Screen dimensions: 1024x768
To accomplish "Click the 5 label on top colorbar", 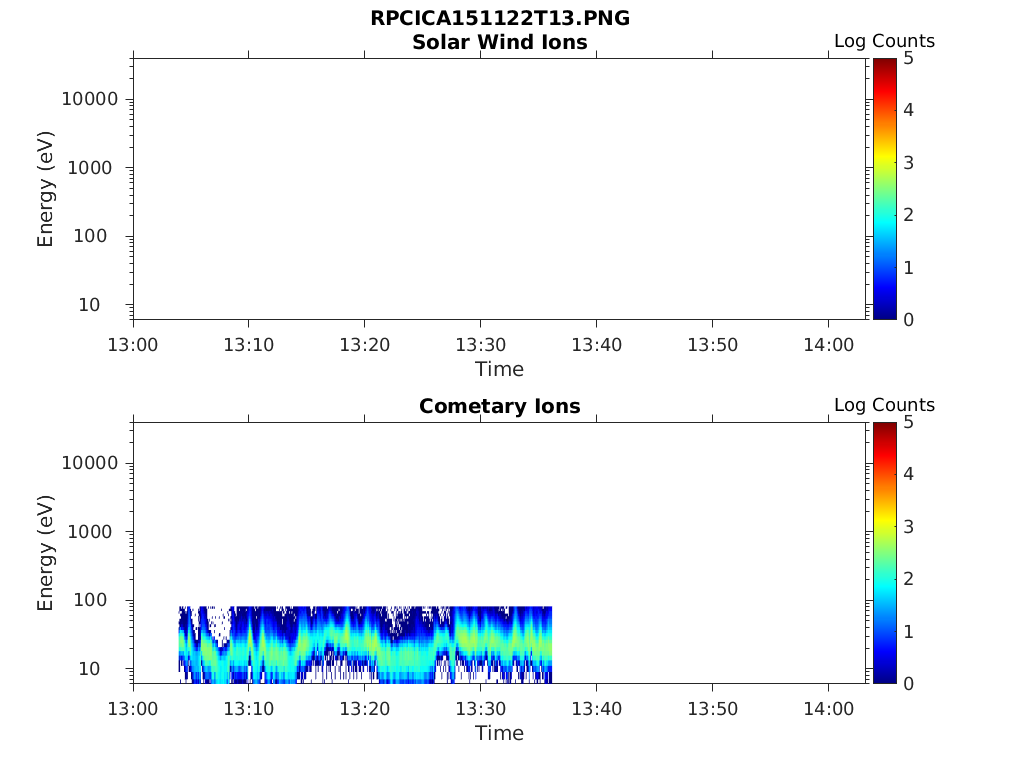I will tap(908, 59).
